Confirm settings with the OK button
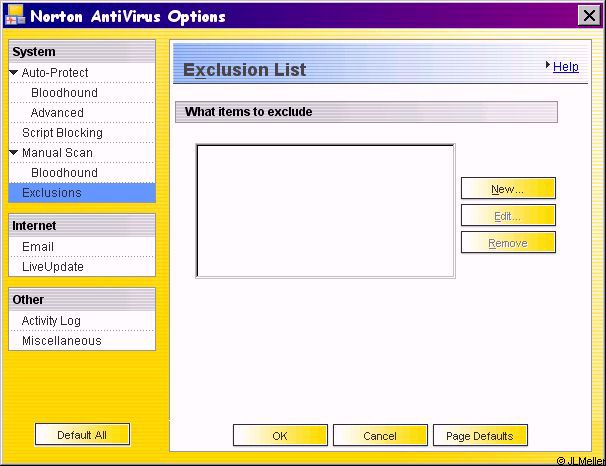Viewport: 606px width, 466px height. [x=280, y=436]
